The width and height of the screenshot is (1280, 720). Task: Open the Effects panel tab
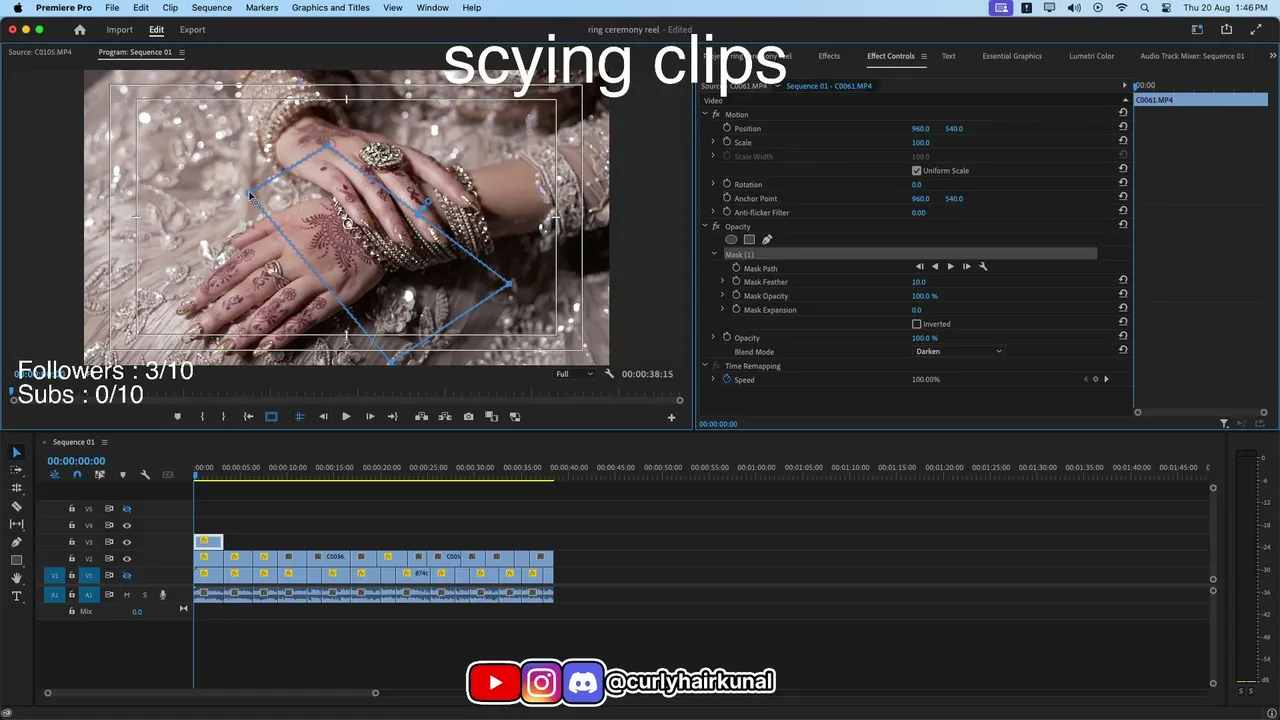click(829, 56)
